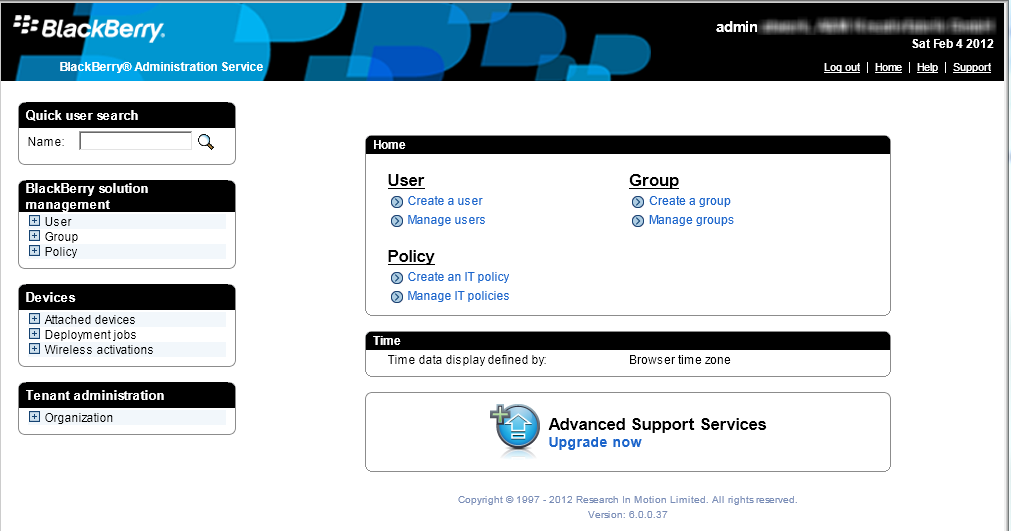
Task: Expand the Wireless activations node
Action: pos(34,349)
